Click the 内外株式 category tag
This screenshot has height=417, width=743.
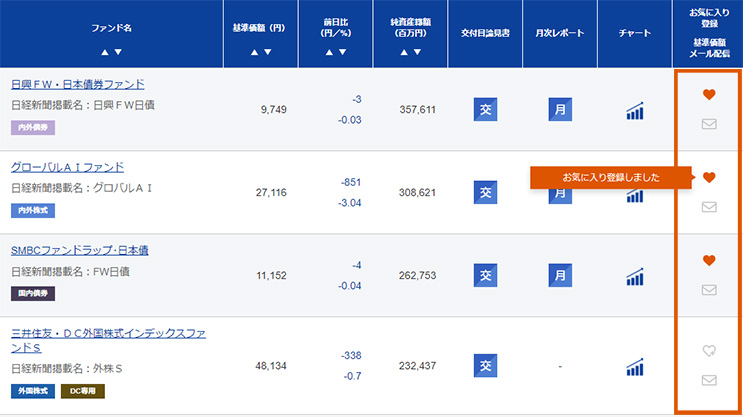click(33, 211)
